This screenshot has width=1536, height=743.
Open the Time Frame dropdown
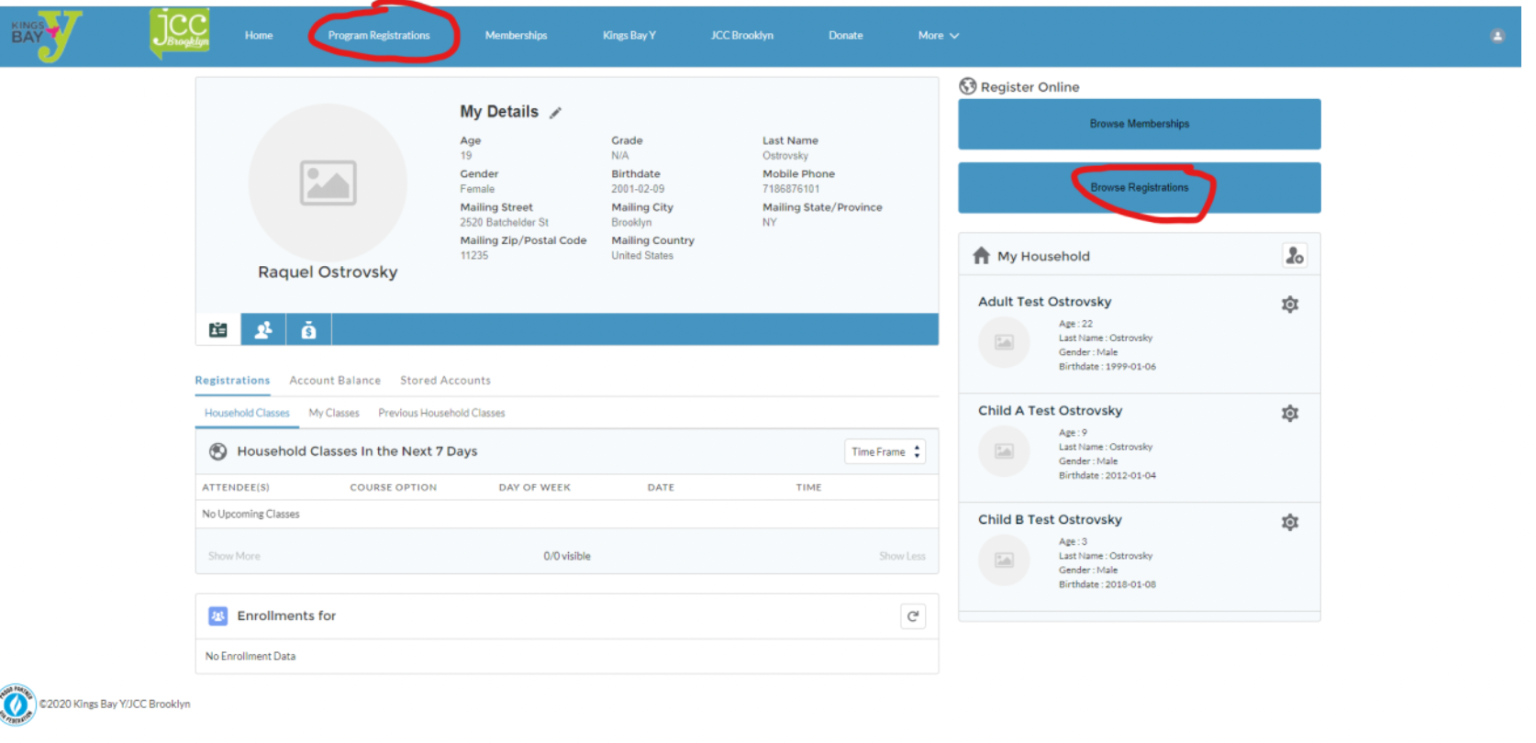pos(884,452)
